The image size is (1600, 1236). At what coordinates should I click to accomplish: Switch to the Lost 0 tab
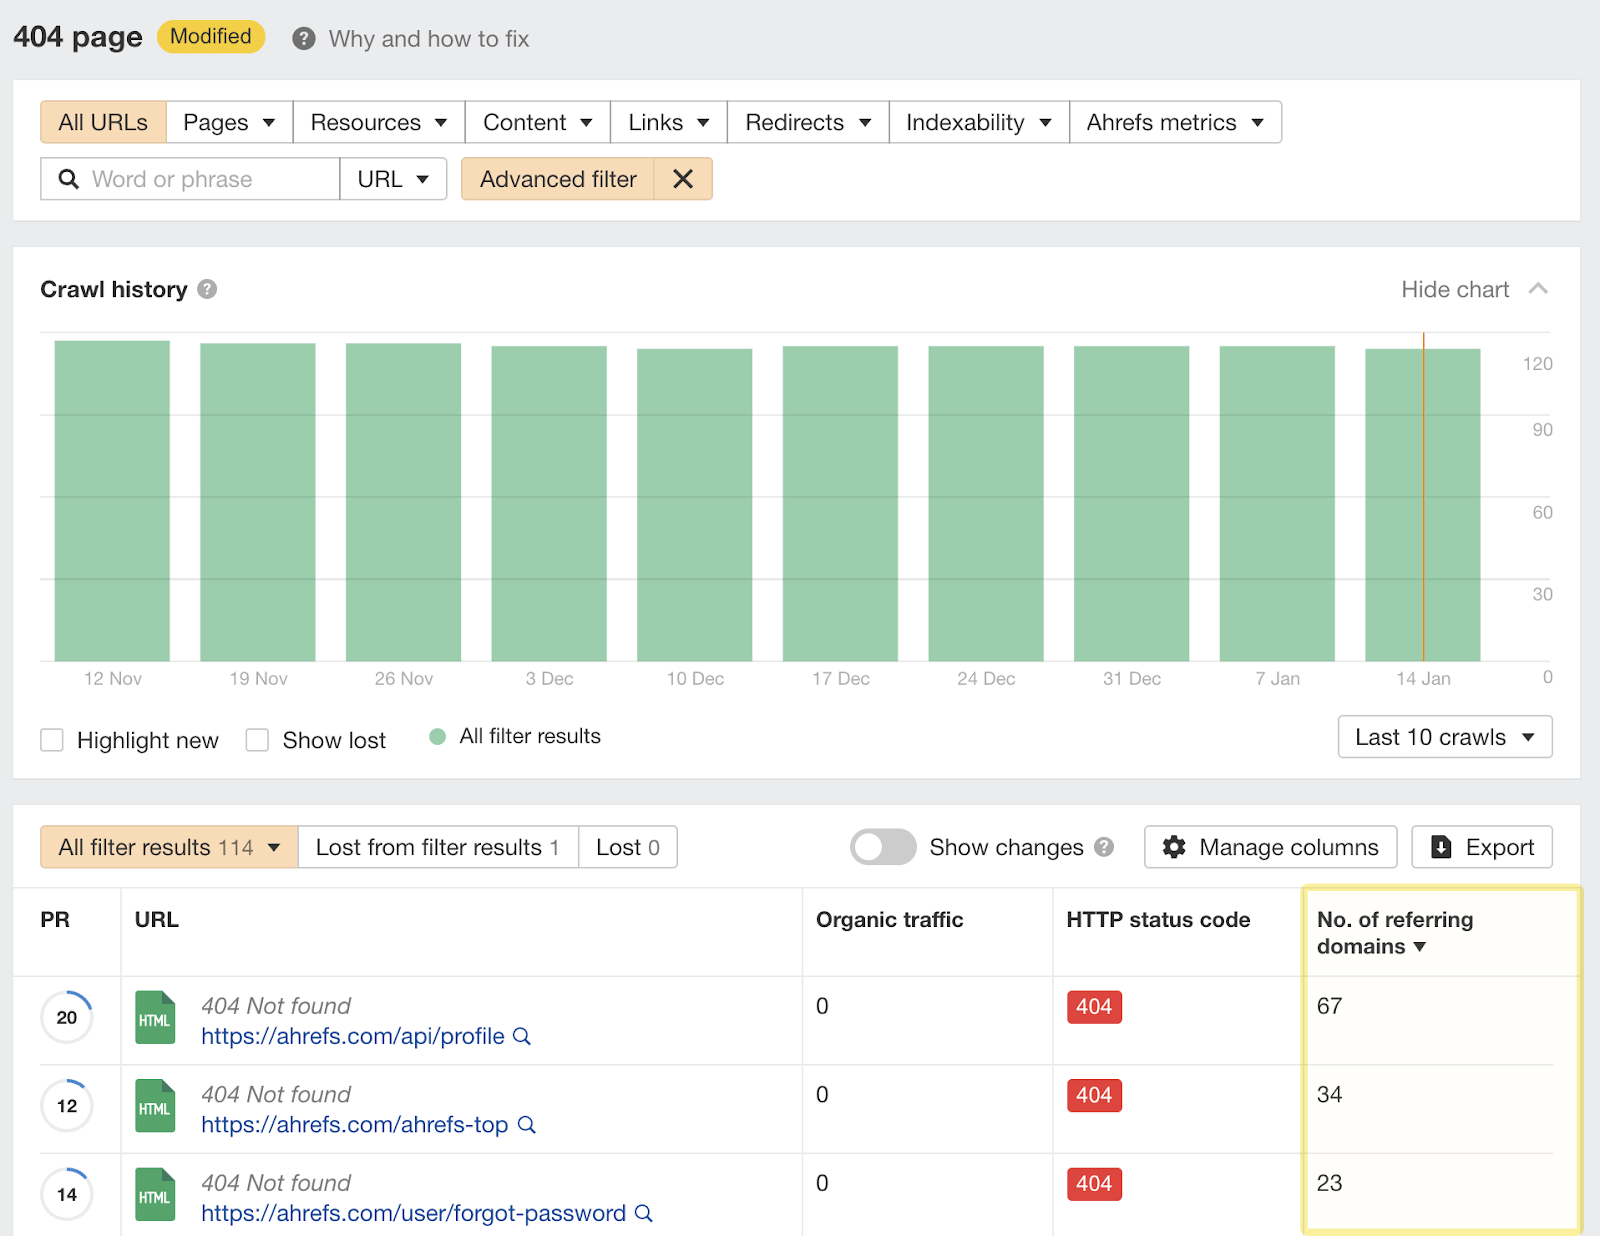(628, 847)
